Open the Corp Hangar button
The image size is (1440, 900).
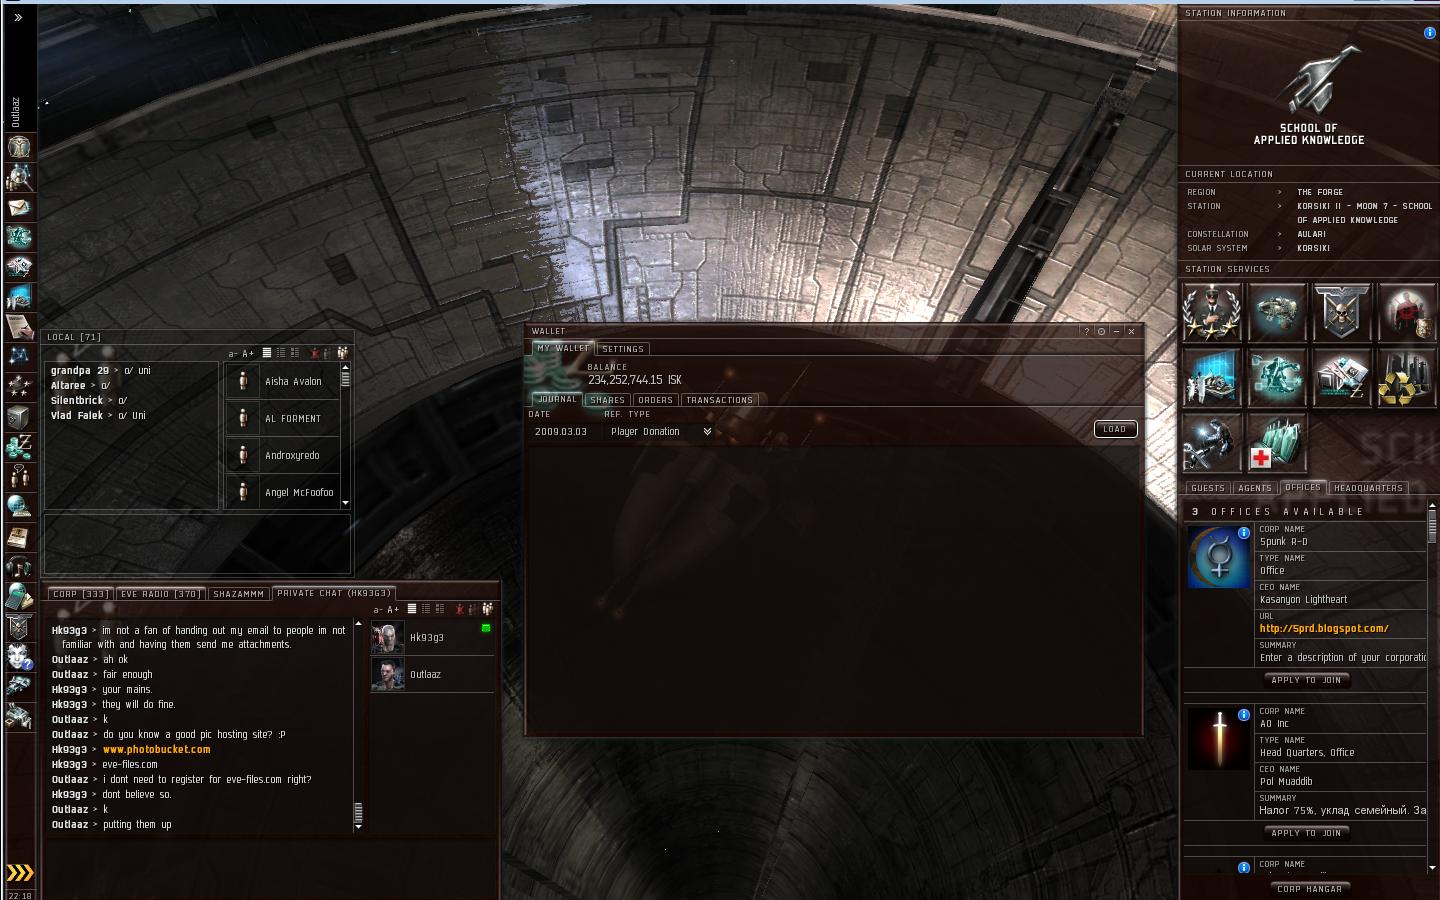coord(1309,889)
